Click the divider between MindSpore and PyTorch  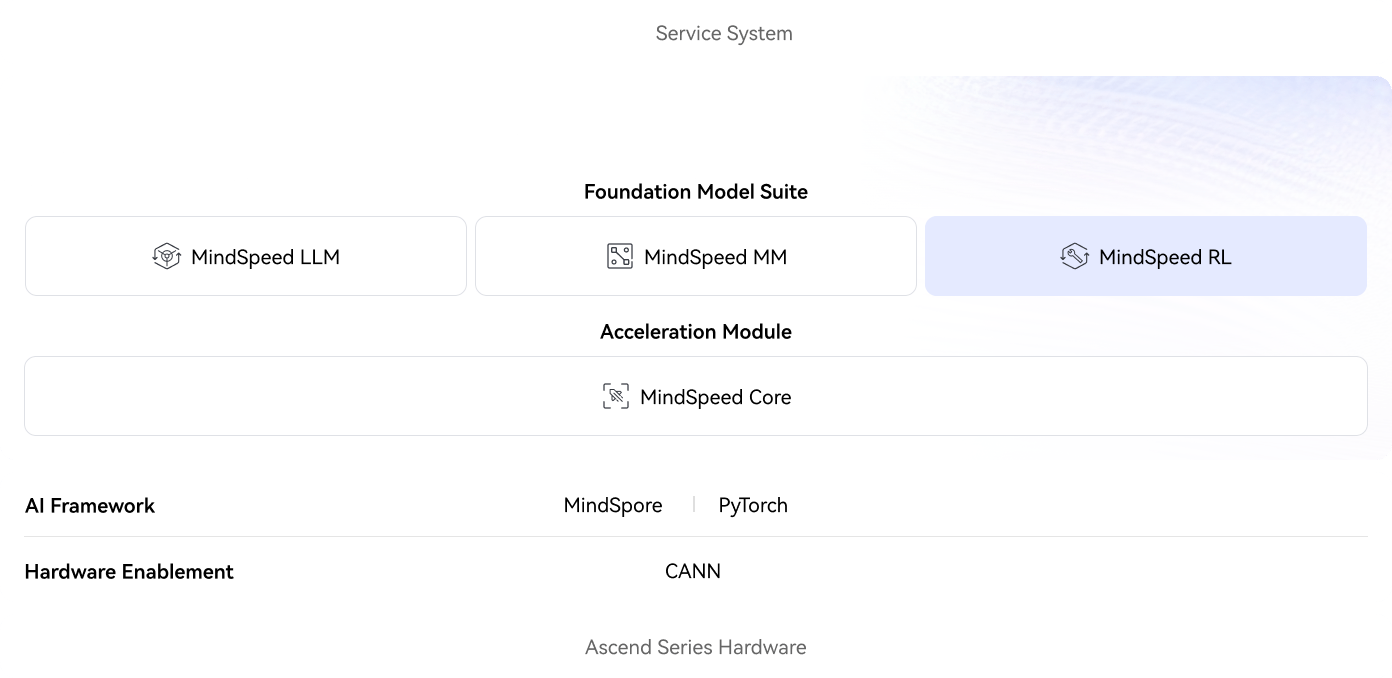tap(693, 505)
